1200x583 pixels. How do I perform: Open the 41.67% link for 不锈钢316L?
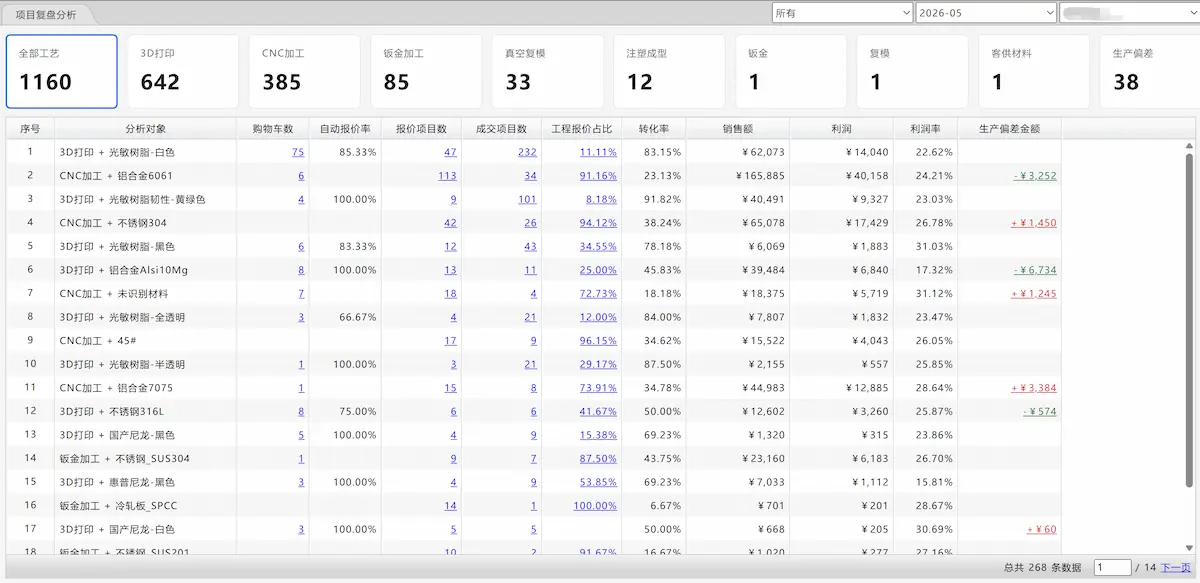point(598,411)
